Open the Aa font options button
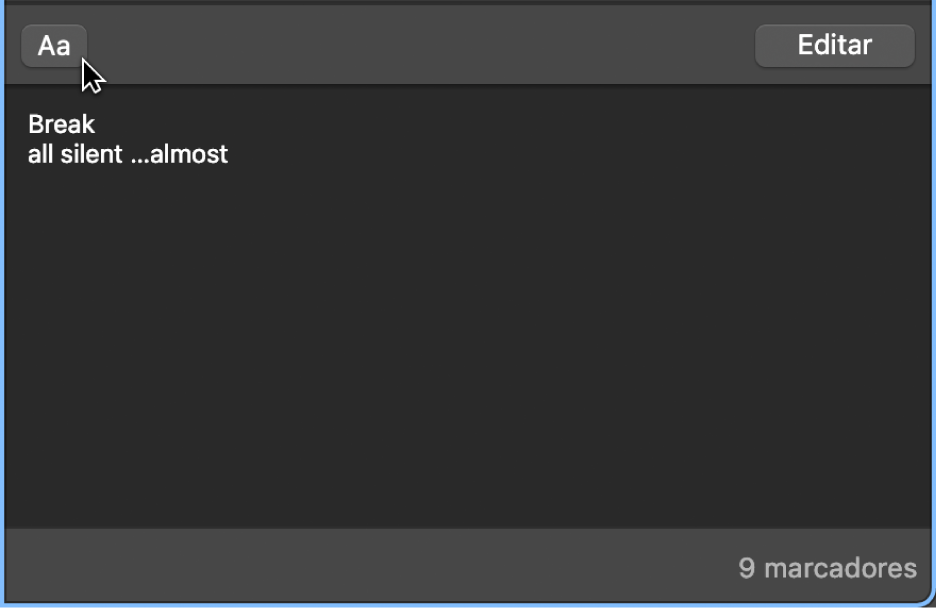 pos(54,46)
